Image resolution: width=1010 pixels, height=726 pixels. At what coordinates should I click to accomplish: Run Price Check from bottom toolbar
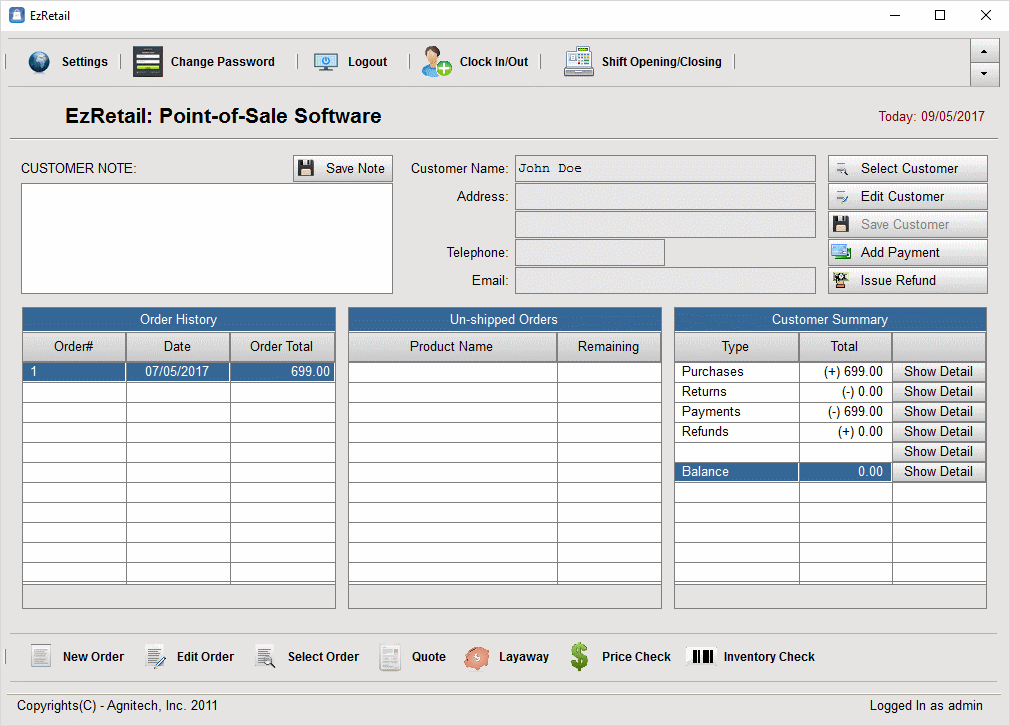point(636,656)
